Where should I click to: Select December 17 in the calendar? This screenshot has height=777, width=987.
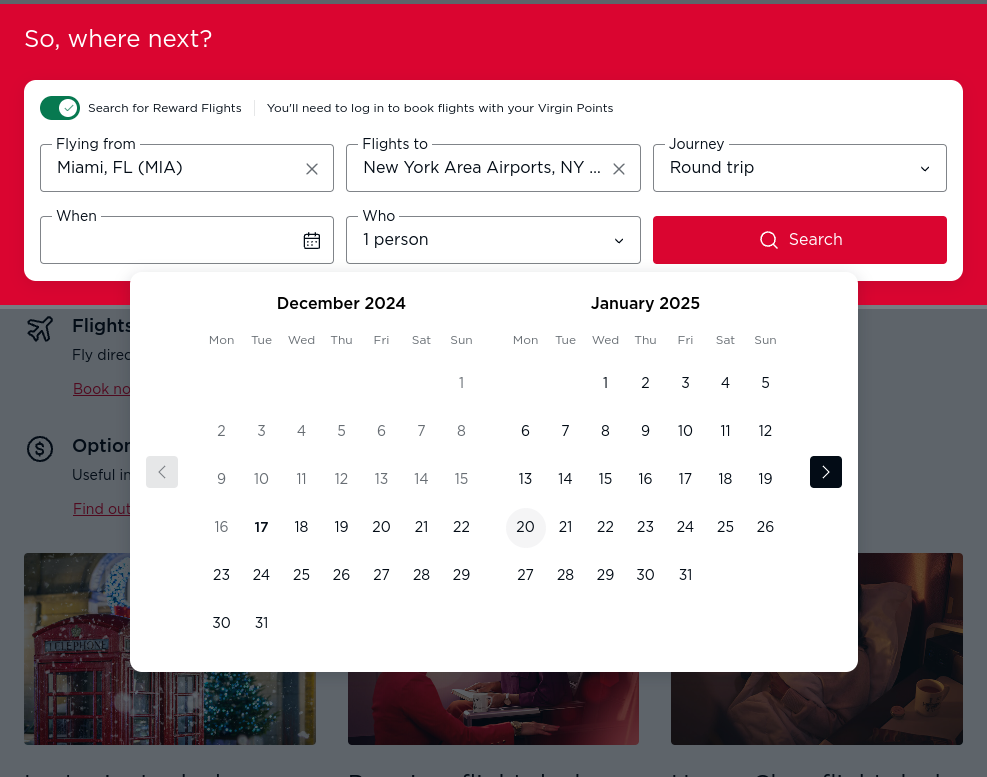[x=261, y=527]
